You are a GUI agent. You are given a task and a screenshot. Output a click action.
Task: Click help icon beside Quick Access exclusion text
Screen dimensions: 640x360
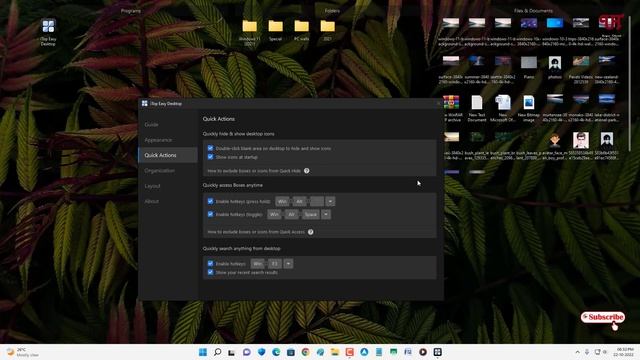pyautogui.click(x=311, y=232)
